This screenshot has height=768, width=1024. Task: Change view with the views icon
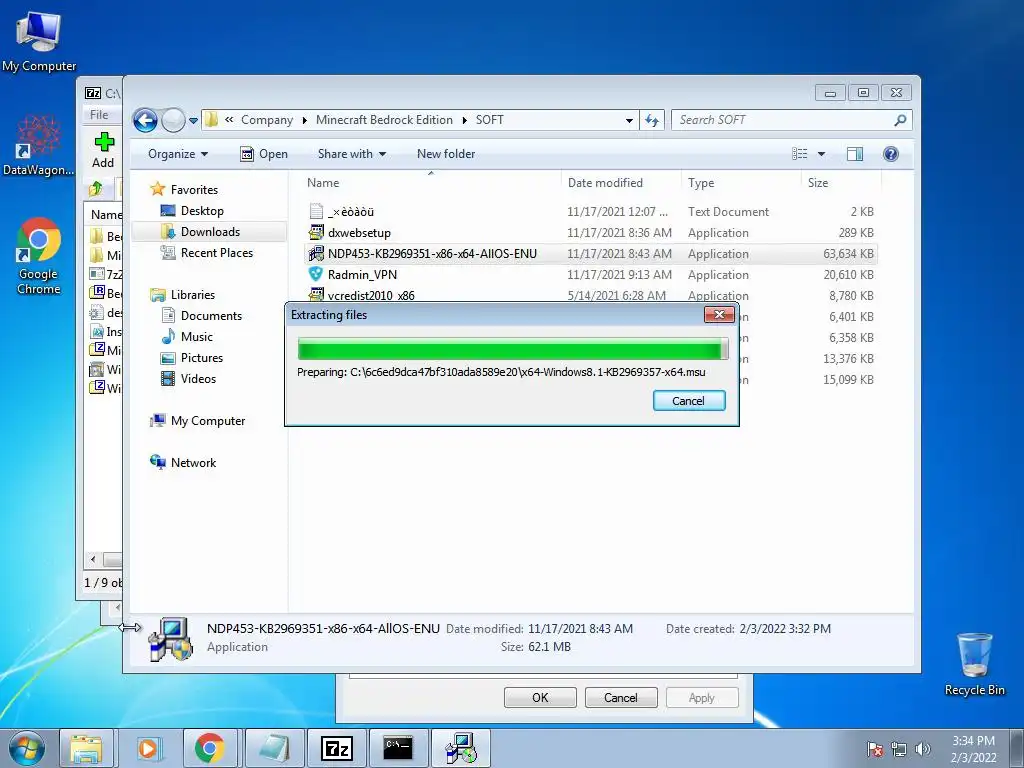pos(800,154)
